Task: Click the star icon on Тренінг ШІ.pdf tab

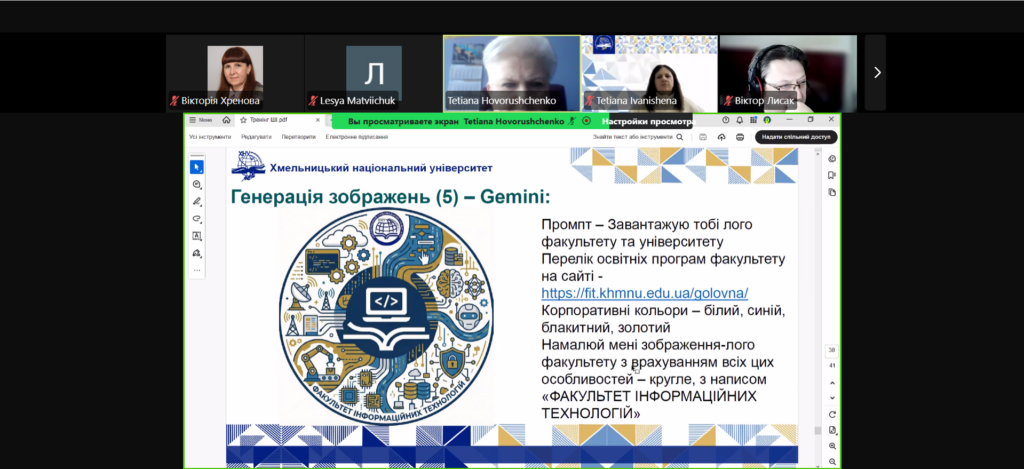Action: coord(242,119)
